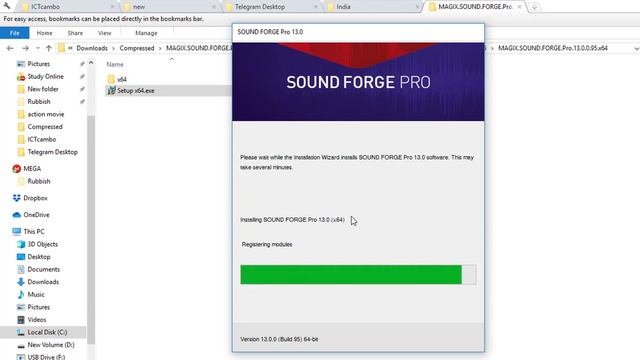
Task: Open the pinned Rubbish folder
Action: click(39, 102)
